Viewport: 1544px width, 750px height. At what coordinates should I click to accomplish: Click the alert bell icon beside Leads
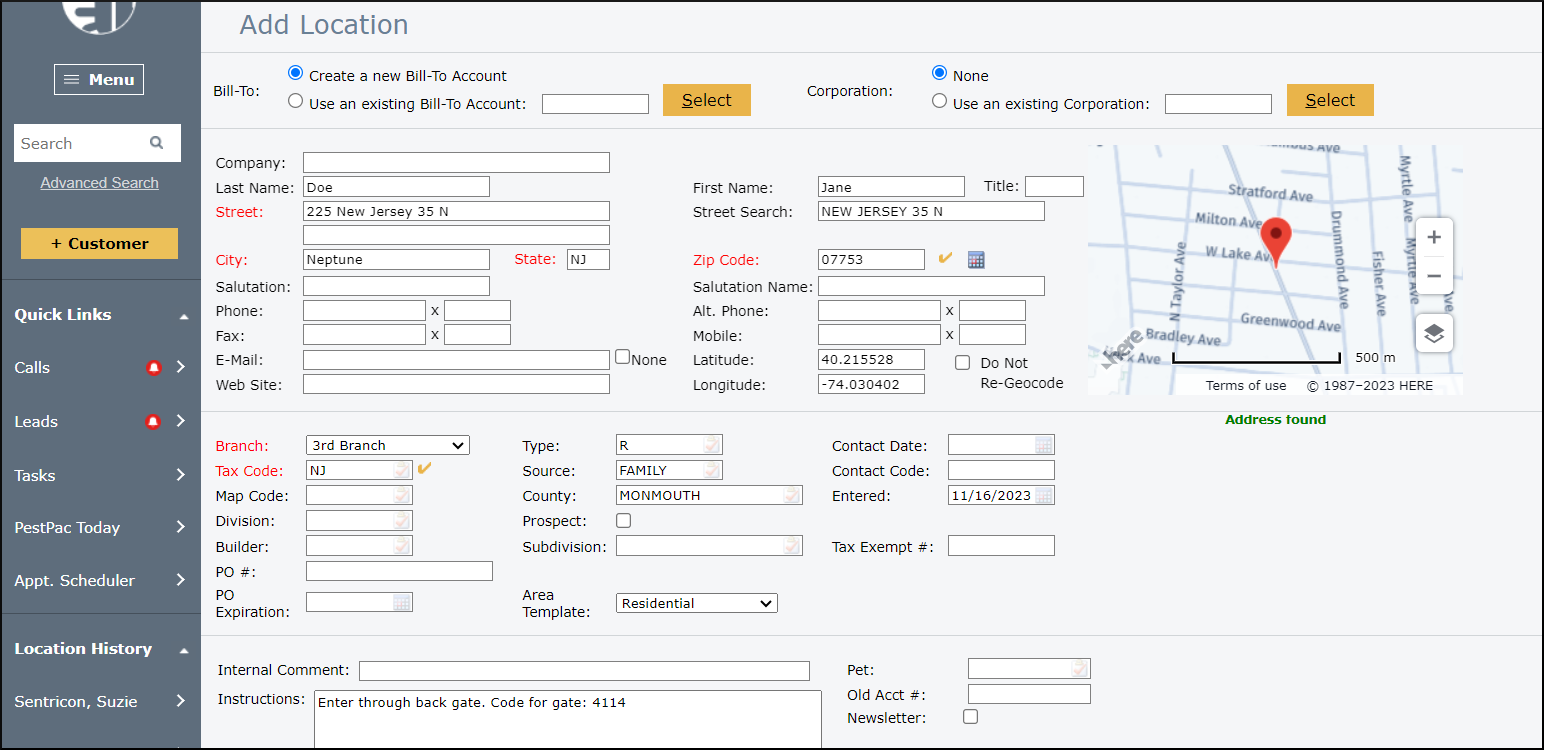(154, 421)
